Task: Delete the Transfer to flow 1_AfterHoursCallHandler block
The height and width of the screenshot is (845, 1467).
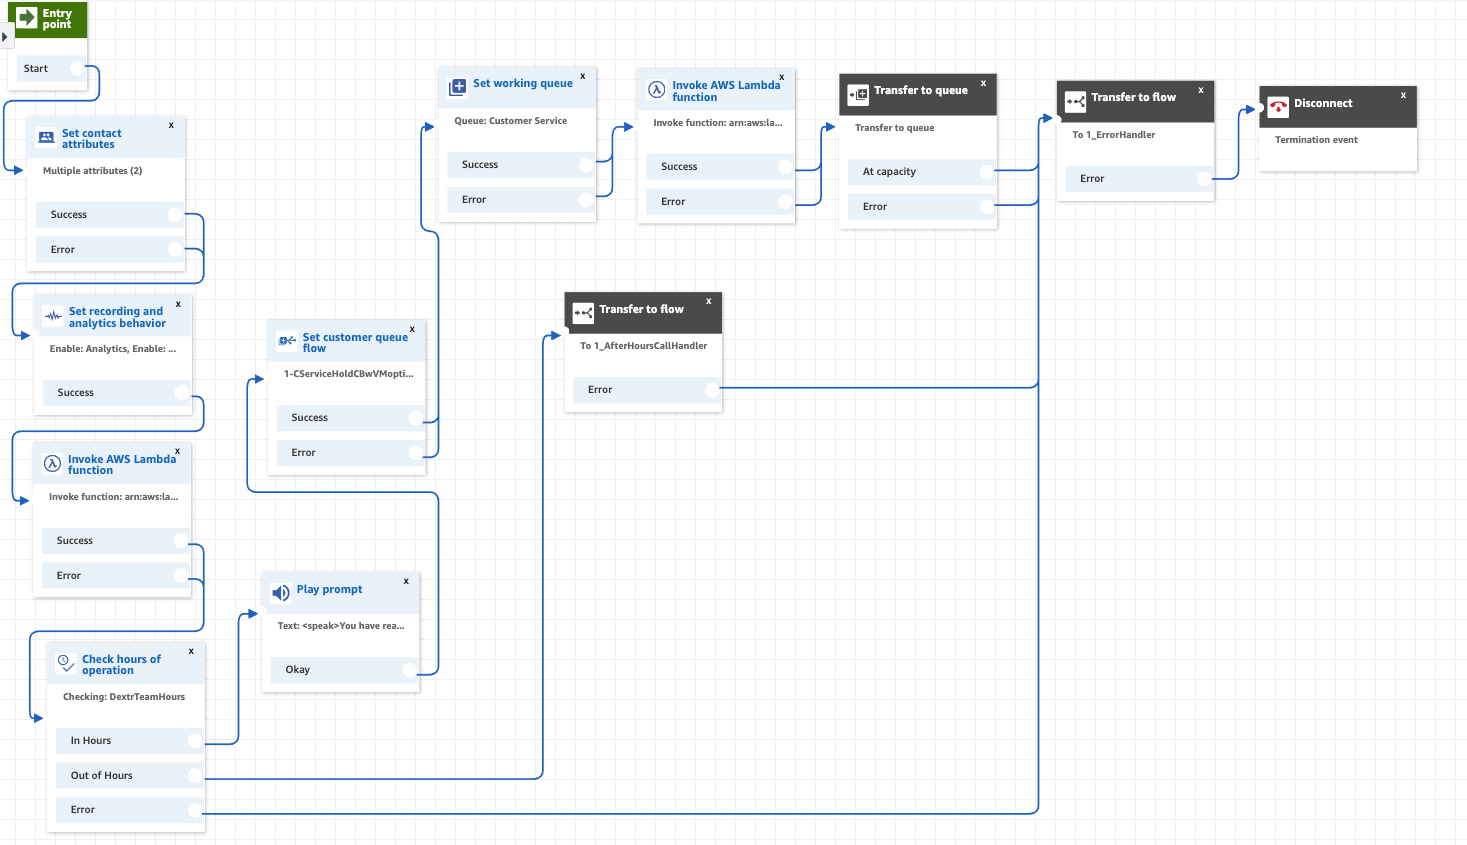Action: [x=709, y=301]
